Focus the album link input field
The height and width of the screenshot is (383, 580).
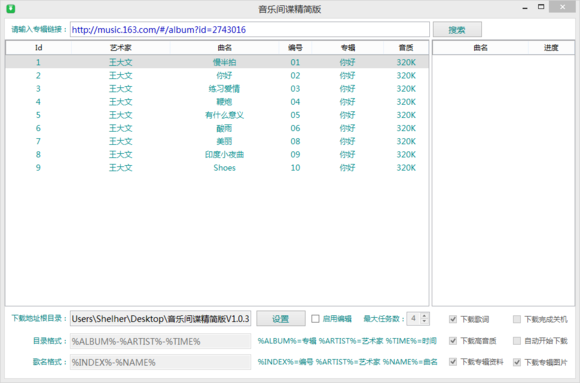[250, 30]
